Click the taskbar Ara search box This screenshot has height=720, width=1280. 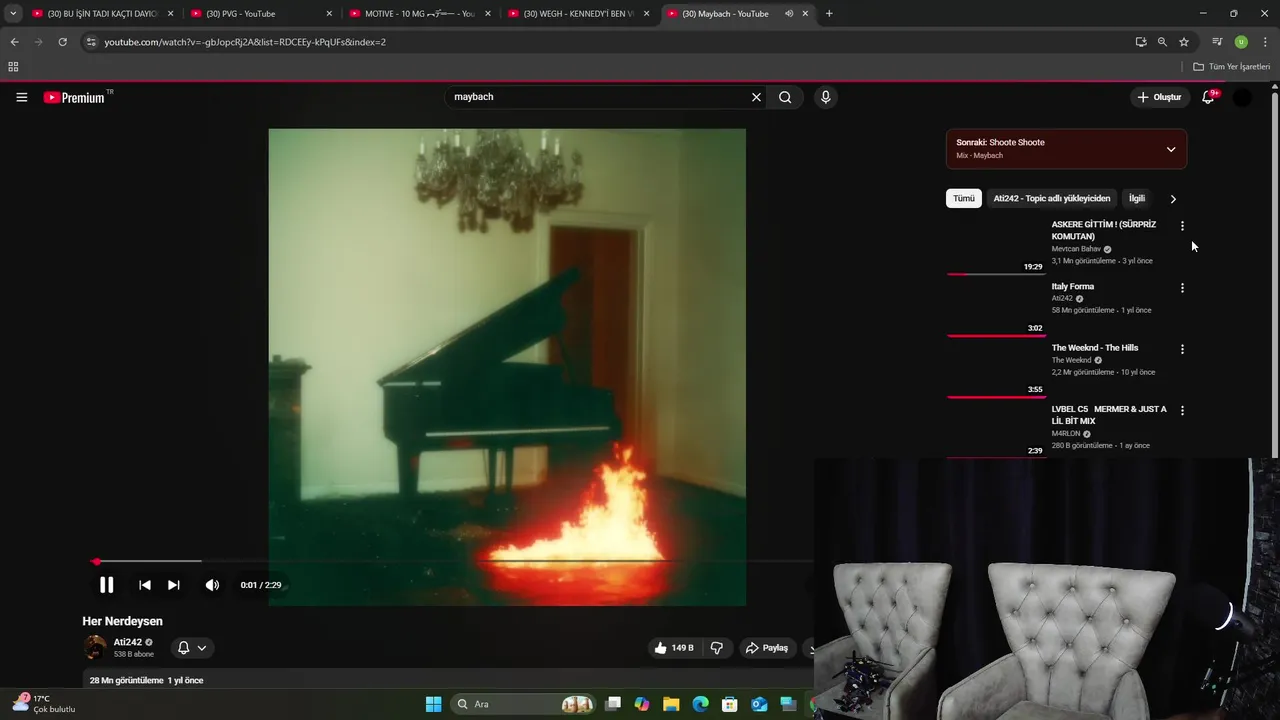point(524,704)
